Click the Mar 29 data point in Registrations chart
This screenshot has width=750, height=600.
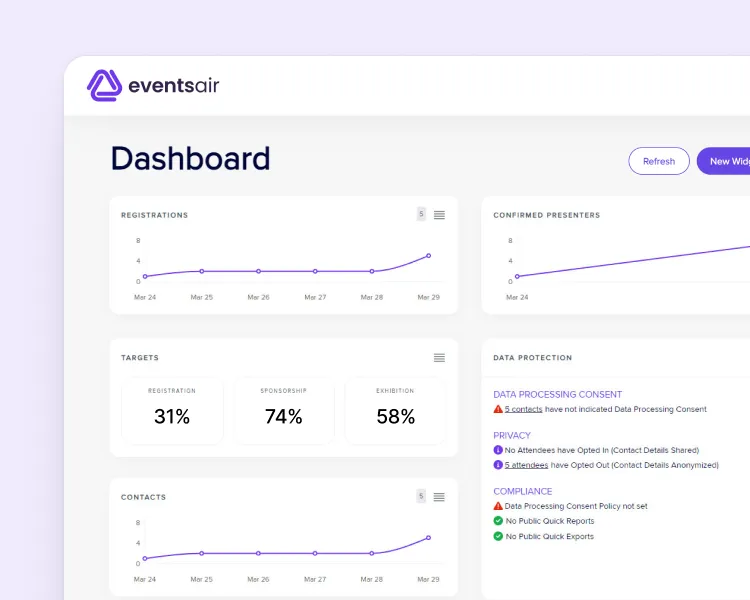[429, 256]
